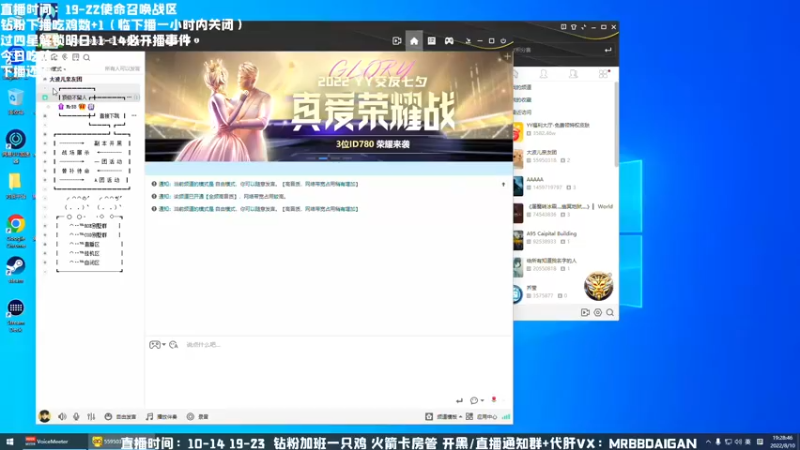This screenshot has height=450, width=800.
Task: Collapse the root channel 大波凡亲友团
Action: pos(45,79)
